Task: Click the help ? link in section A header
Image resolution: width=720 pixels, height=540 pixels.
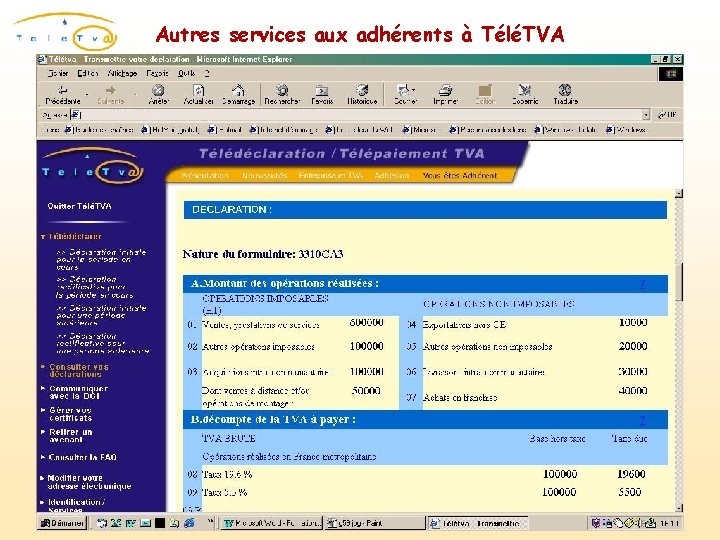Action: 642,284
